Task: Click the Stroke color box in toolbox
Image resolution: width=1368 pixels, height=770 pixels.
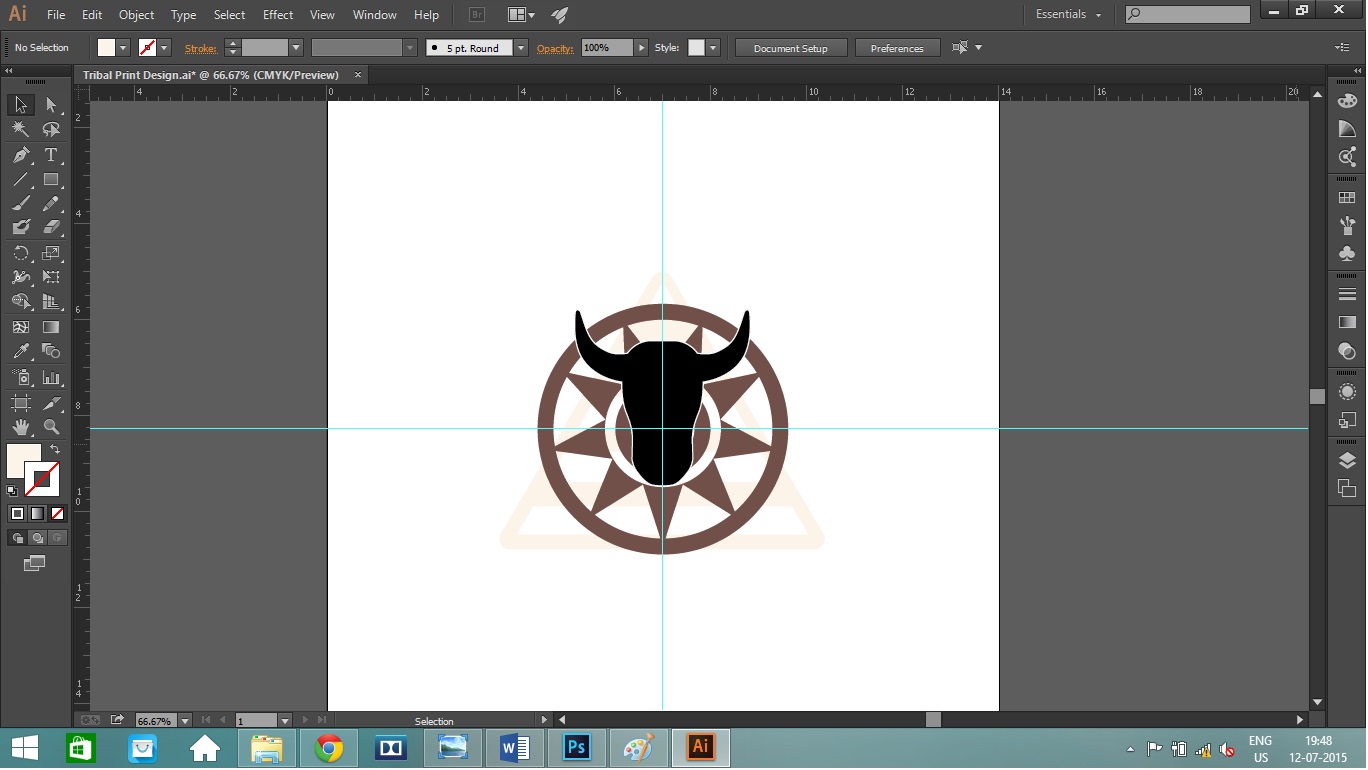Action: tap(42, 479)
